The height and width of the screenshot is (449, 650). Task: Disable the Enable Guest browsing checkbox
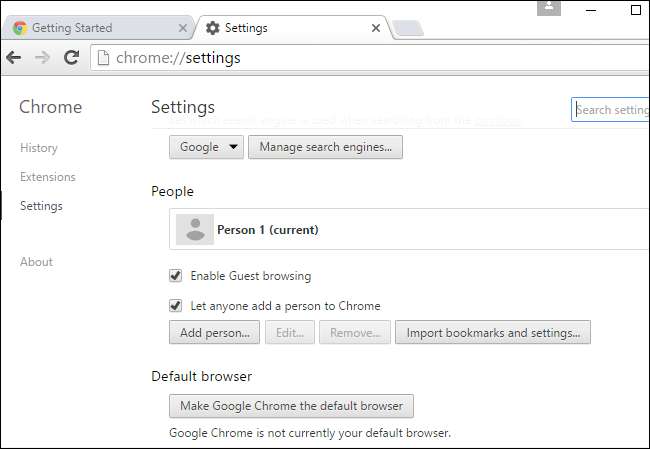coord(176,276)
